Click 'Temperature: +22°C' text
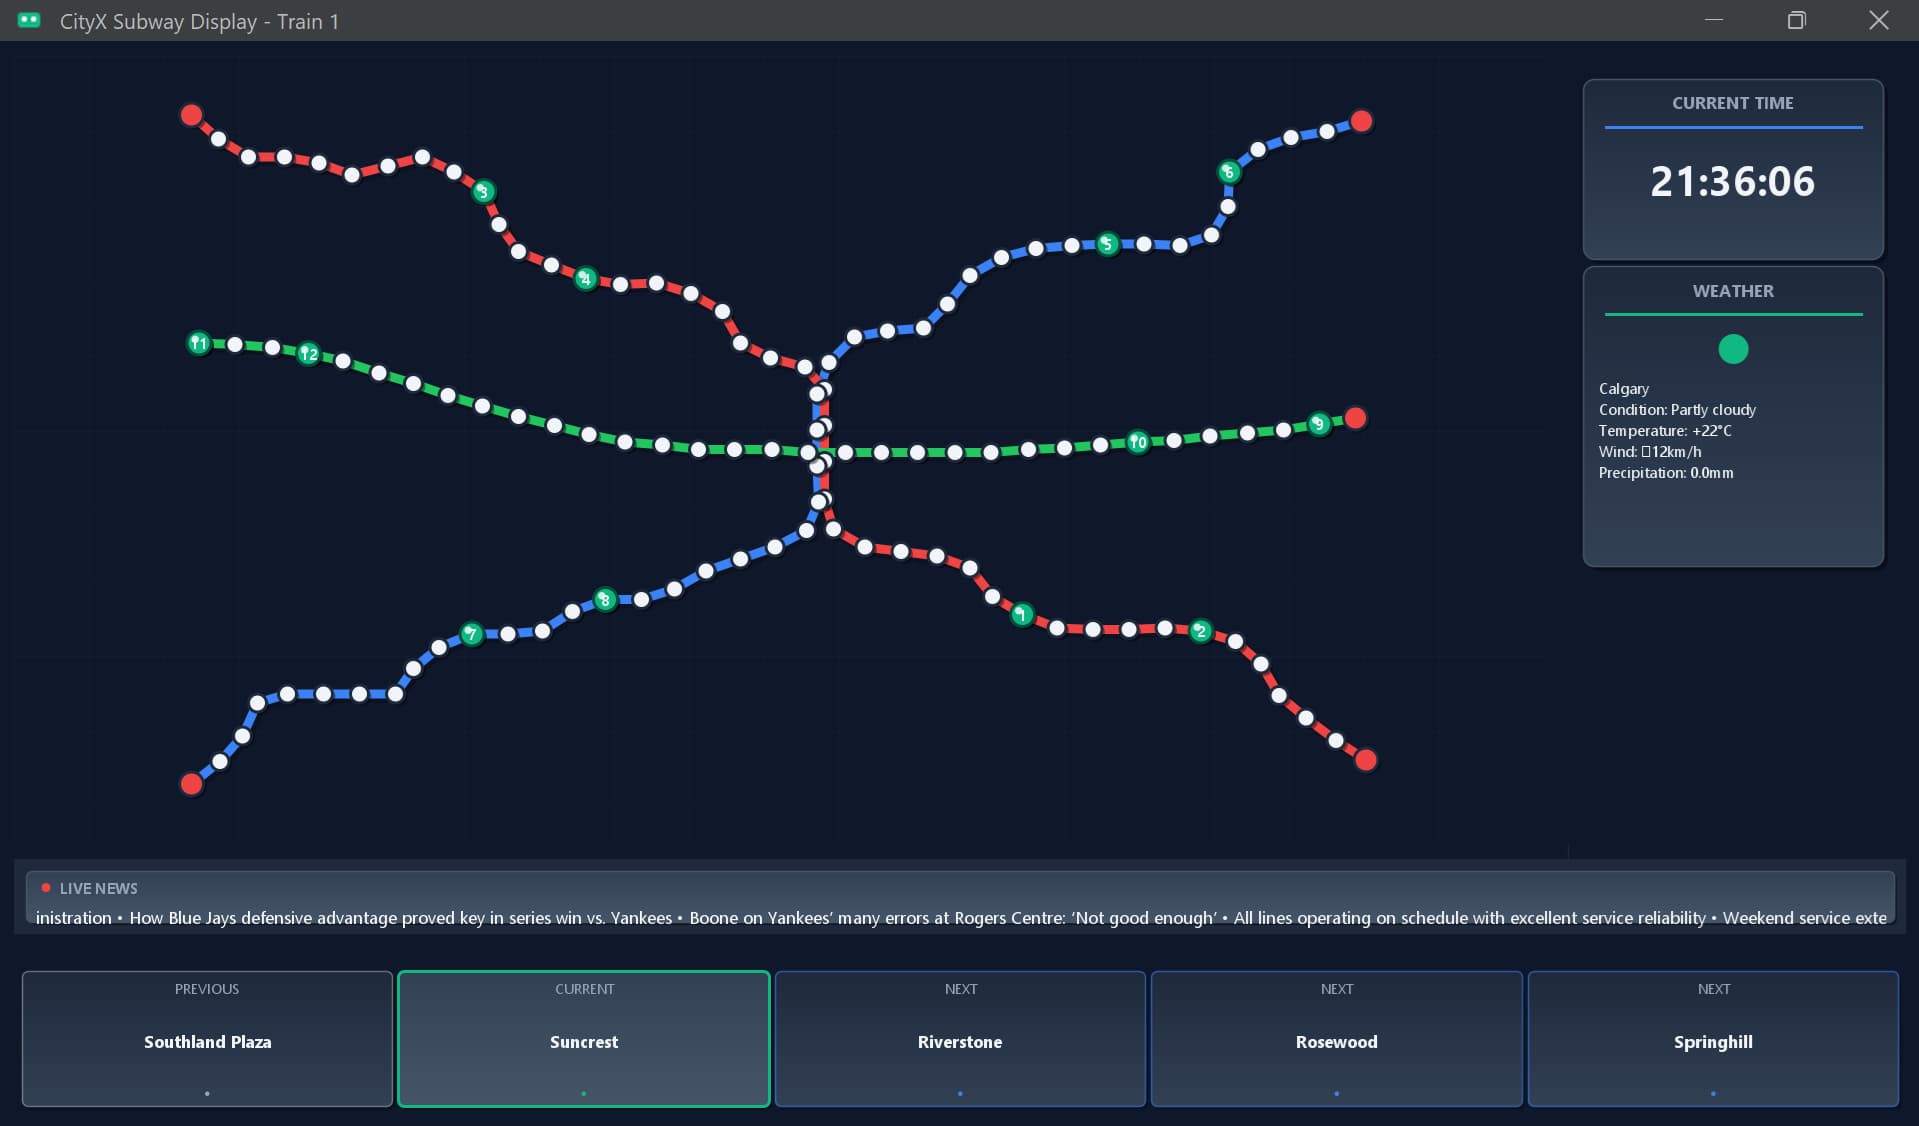The image size is (1919, 1126). [1665, 431]
